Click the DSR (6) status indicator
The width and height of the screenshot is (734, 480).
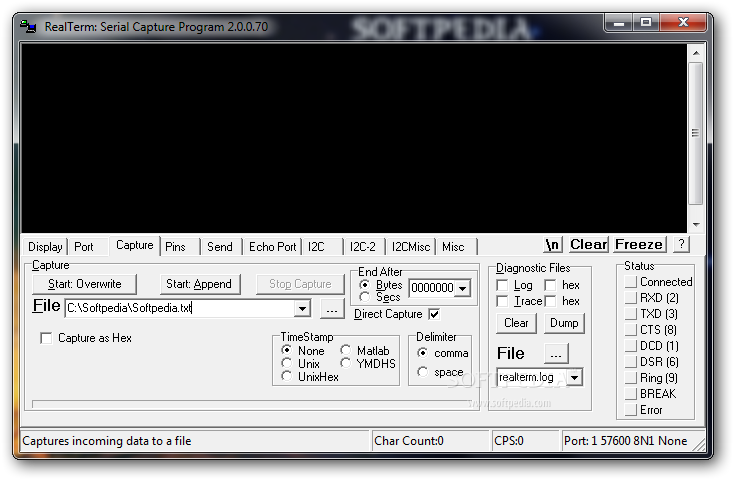pos(631,362)
